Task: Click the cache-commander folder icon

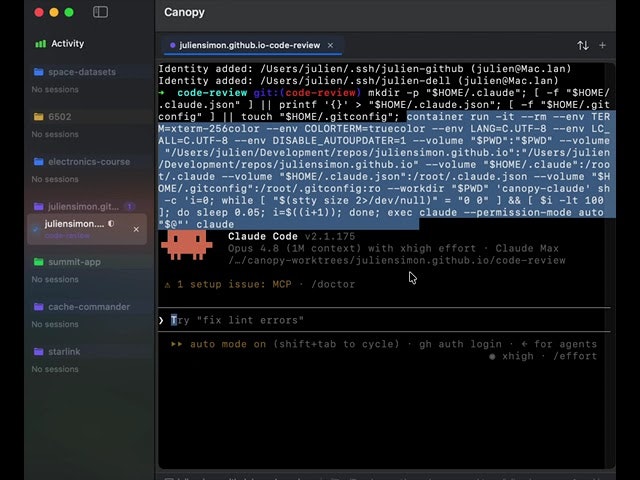Action: point(39,307)
